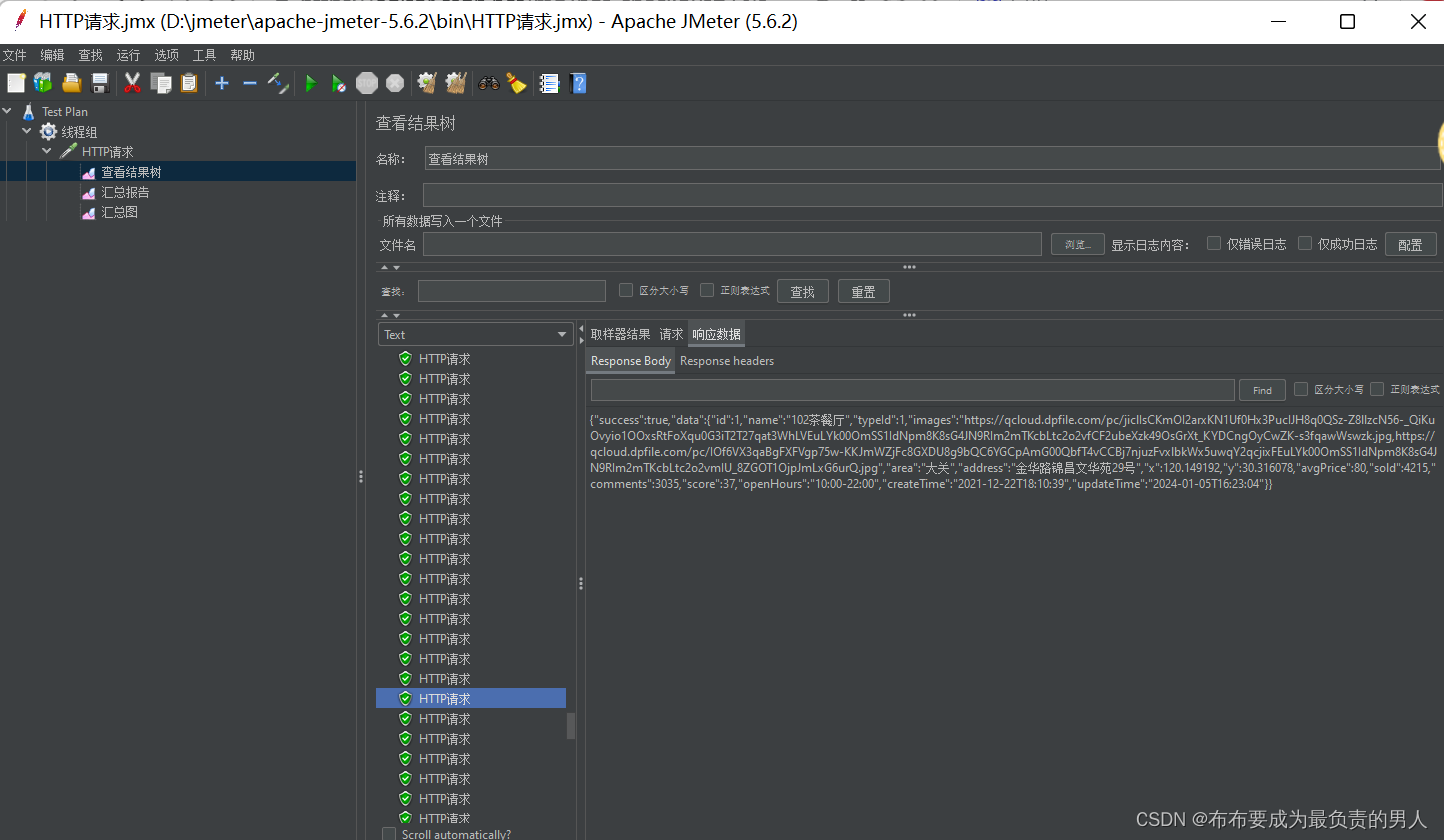This screenshot has width=1444, height=840.
Task: Open the 文件 menu
Action: pos(14,55)
